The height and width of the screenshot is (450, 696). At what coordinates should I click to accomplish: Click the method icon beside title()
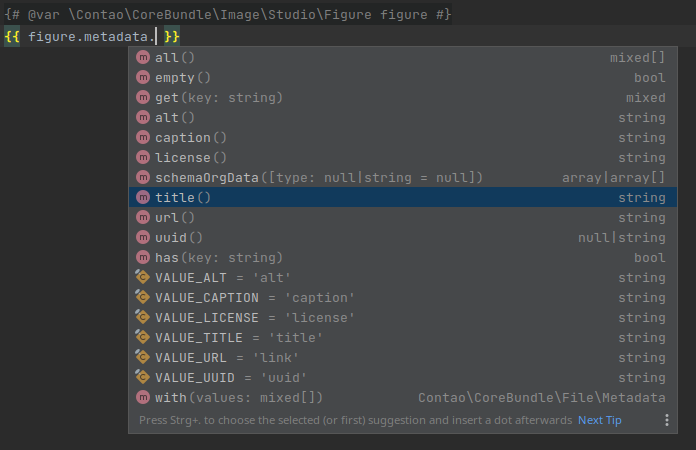(x=143, y=197)
